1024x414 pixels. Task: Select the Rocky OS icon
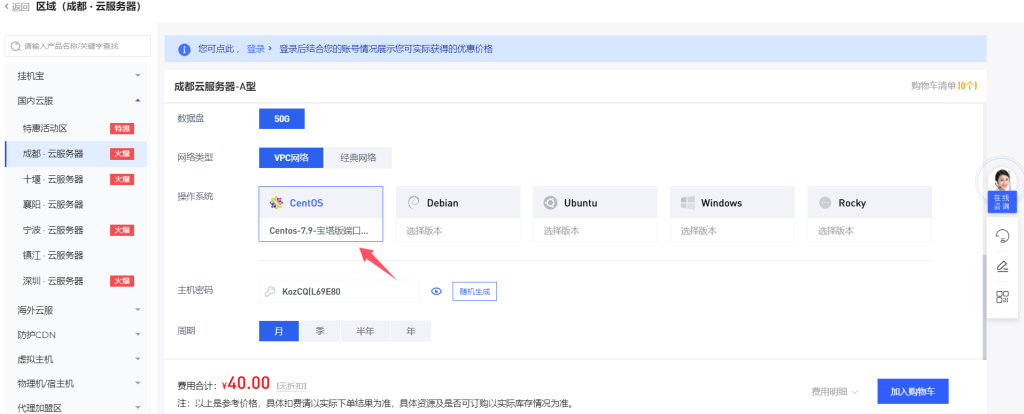825,202
